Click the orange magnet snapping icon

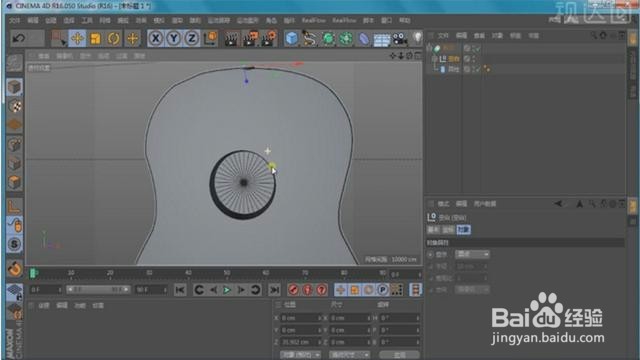(x=14, y=269)
